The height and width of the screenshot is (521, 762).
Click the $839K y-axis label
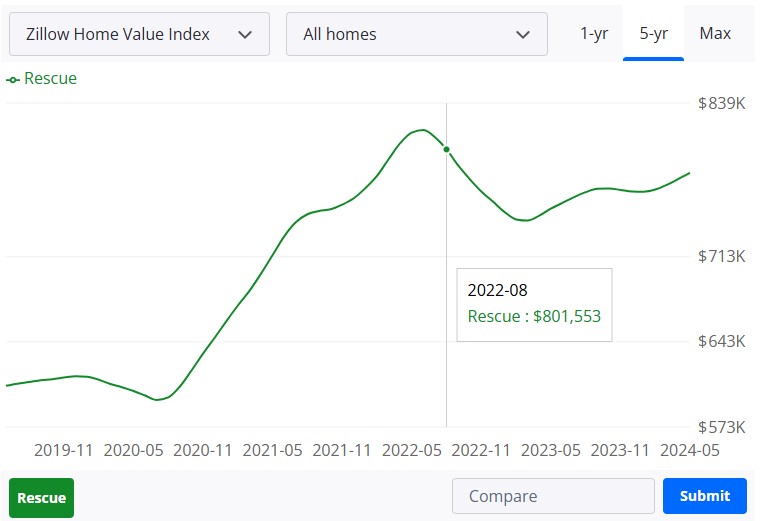(721, 104)
